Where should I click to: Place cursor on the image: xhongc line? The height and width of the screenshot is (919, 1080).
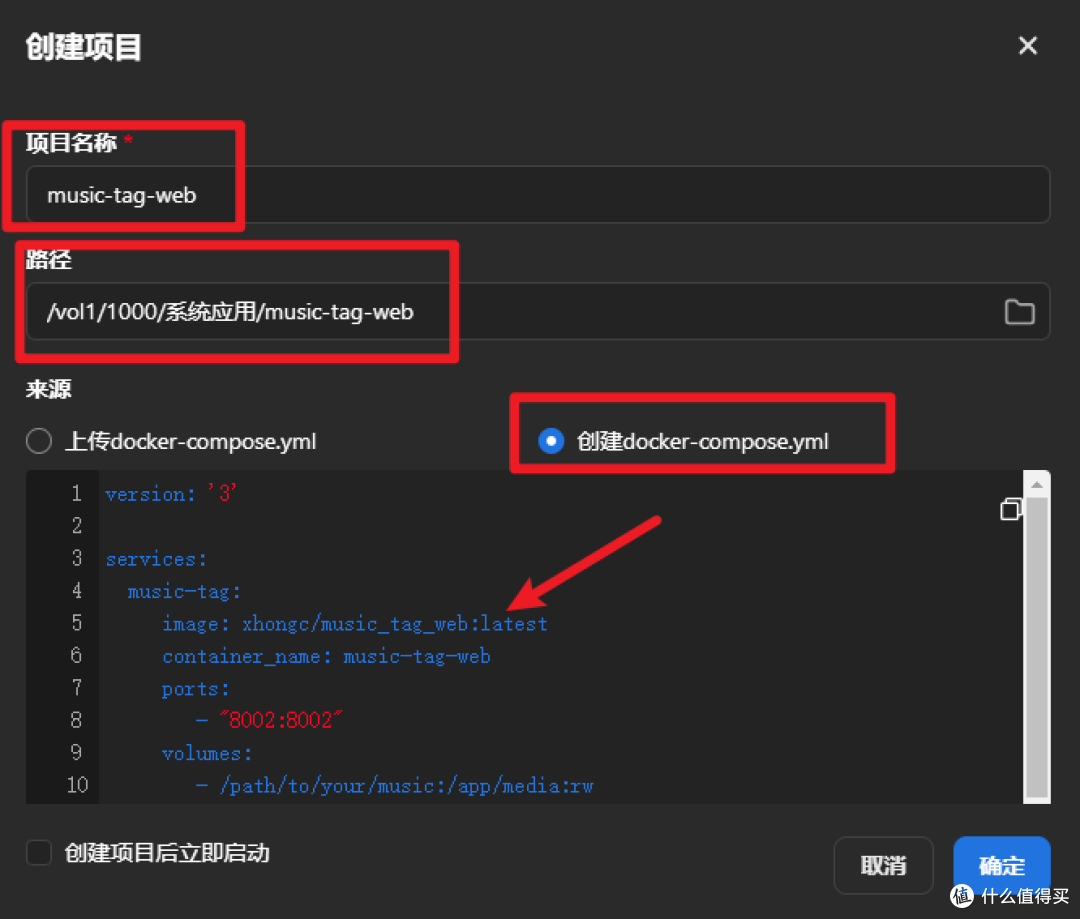tap(354, 623)
